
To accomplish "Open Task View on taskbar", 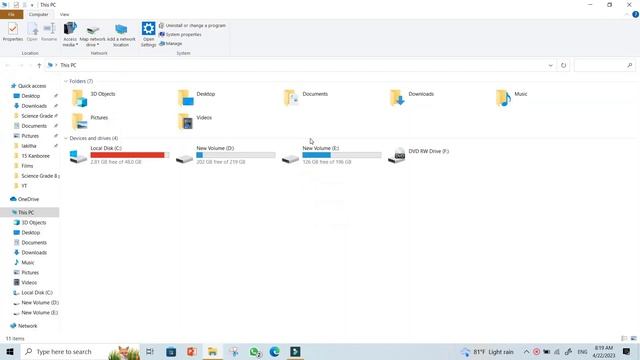I will (150, 351).
